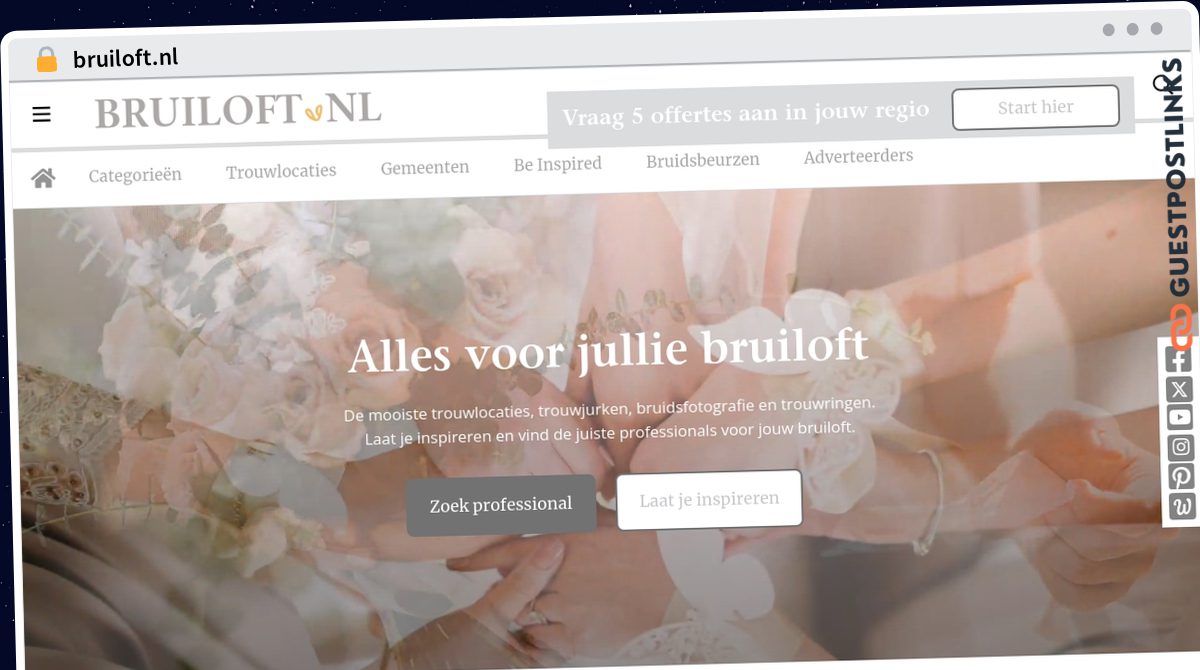Click the search magnifier icon
The height and width of the screenshot is (670, 1200).
[1162, 84]
